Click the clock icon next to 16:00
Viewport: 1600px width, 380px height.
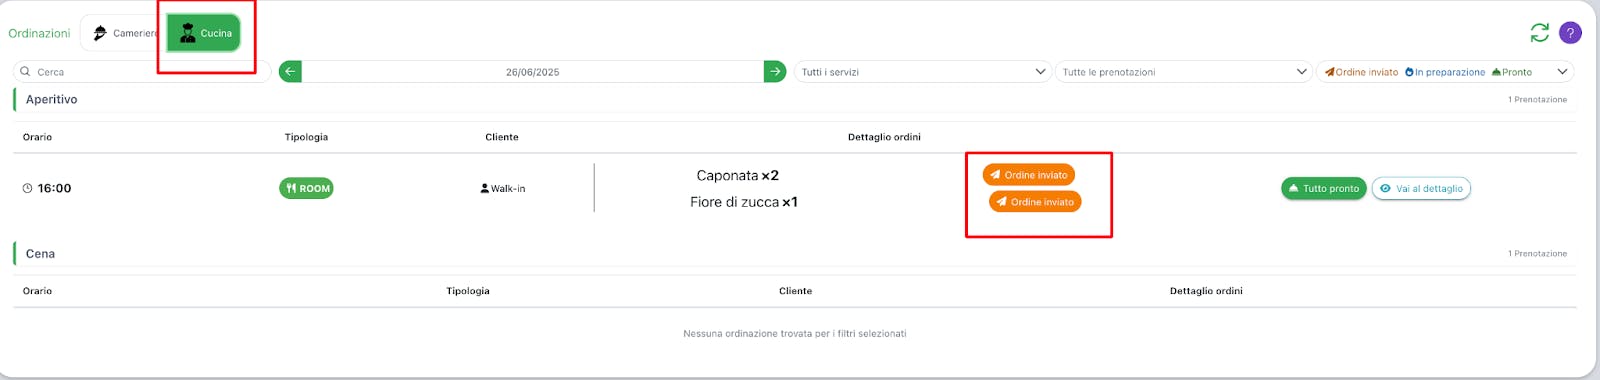point(28,188)
